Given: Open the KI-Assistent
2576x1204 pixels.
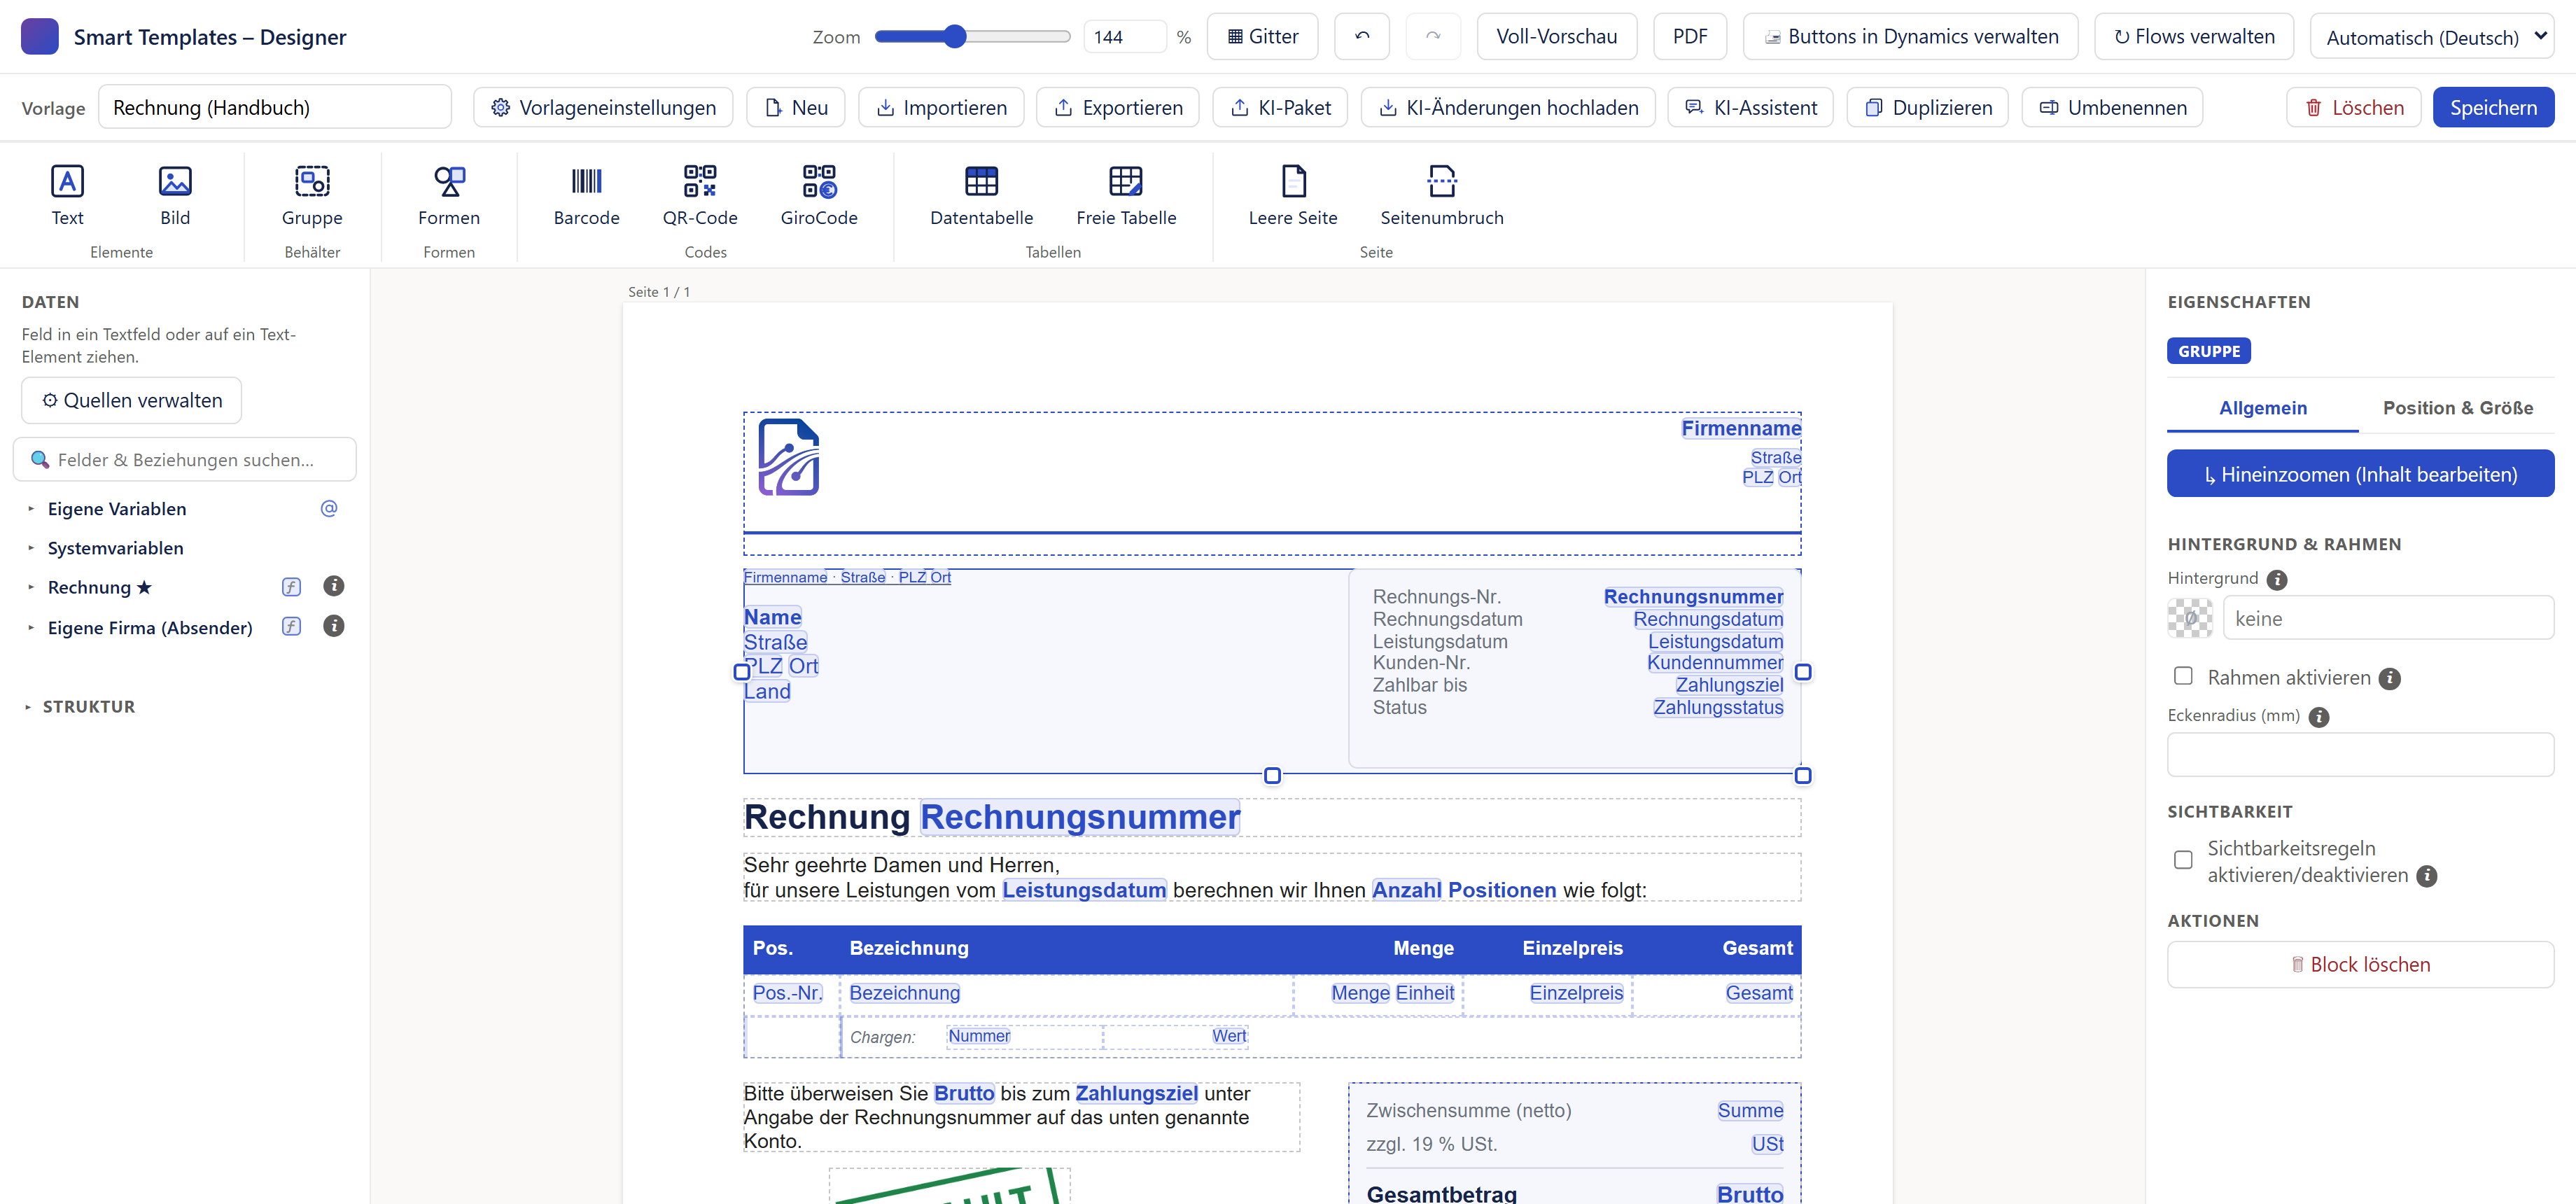Looking at the screenshot, I should 1750,107.
